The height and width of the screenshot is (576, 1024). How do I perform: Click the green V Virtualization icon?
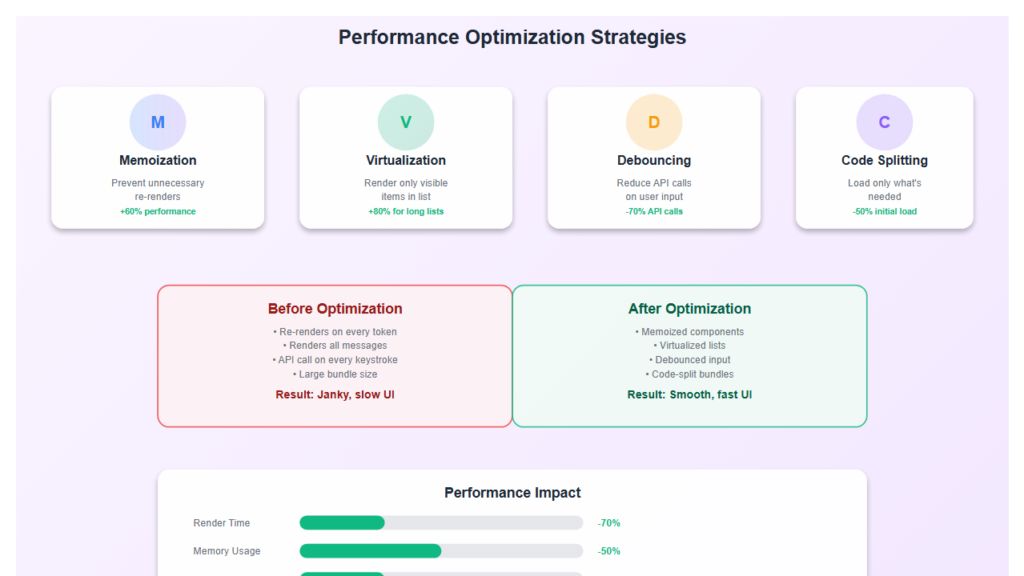[406, 123]
